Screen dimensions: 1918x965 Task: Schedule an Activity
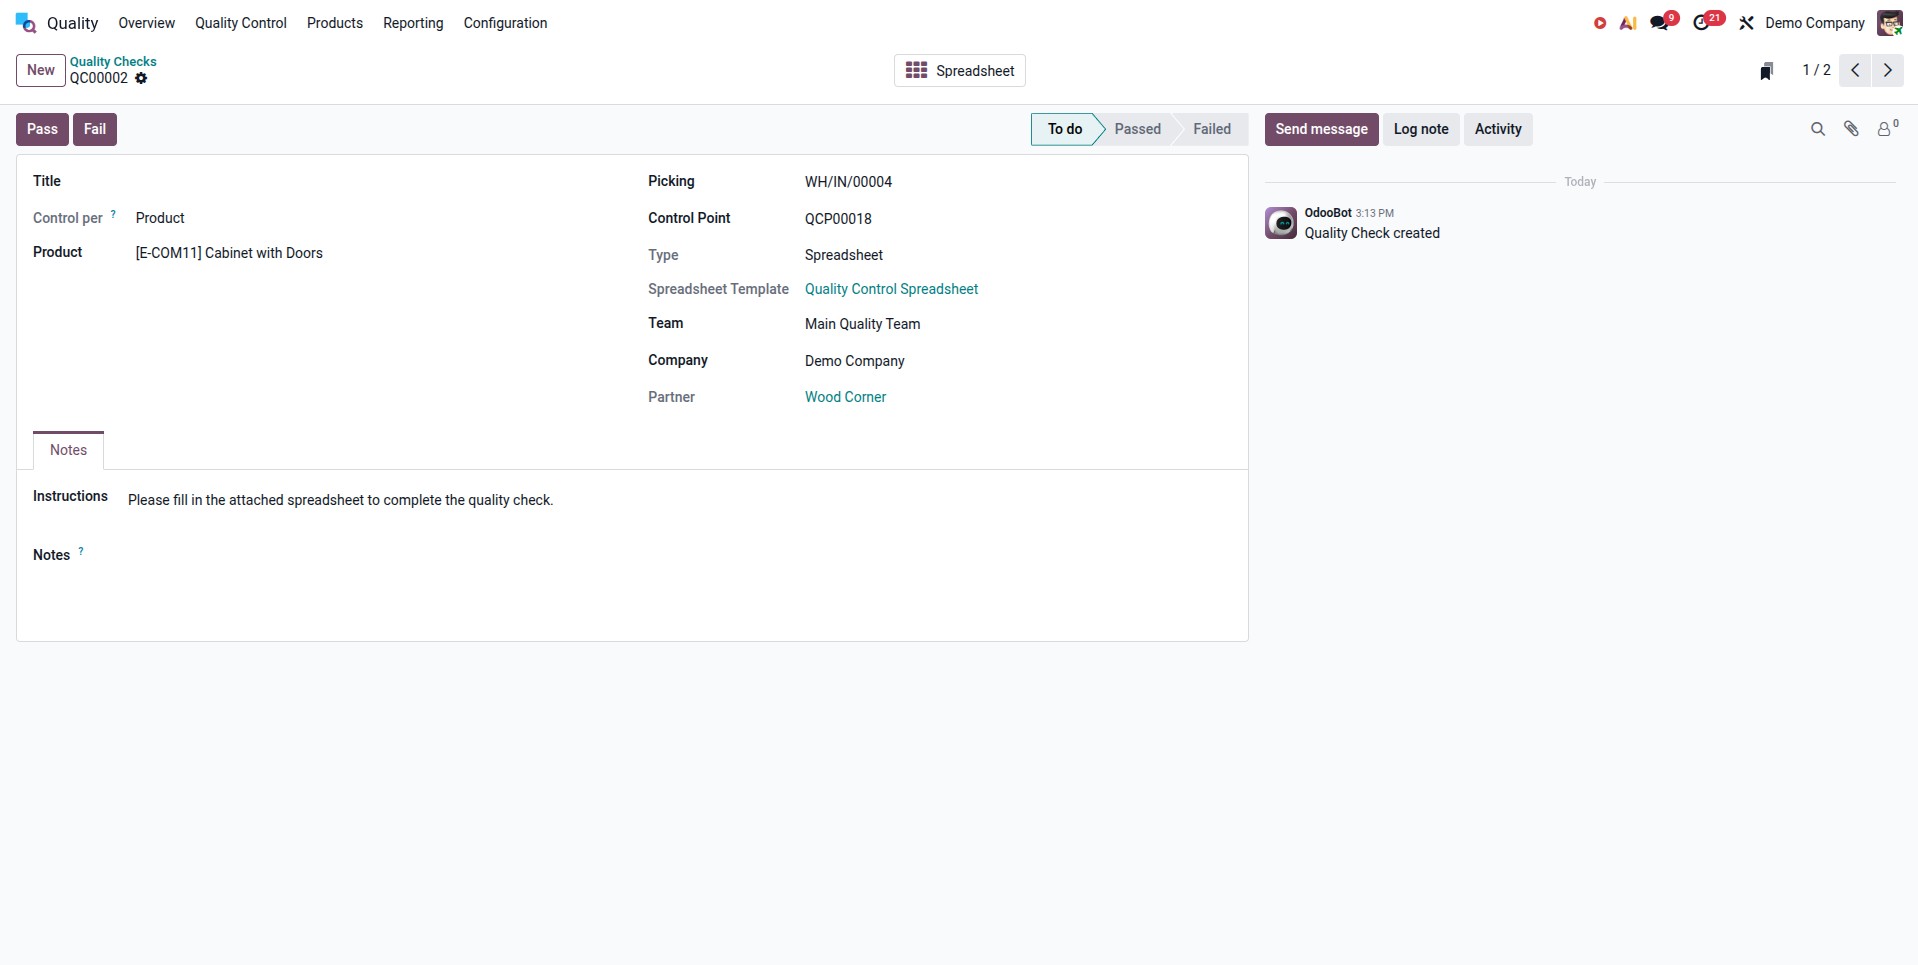coord(1498,129)
